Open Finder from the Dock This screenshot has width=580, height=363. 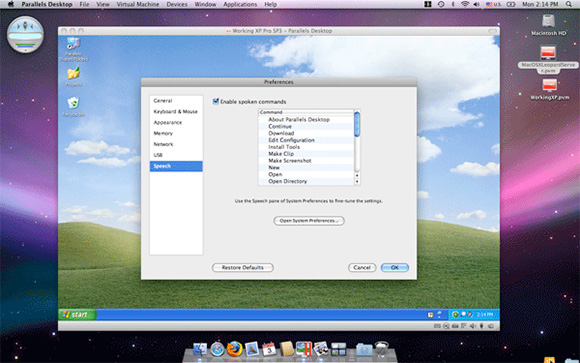(200, 349)
